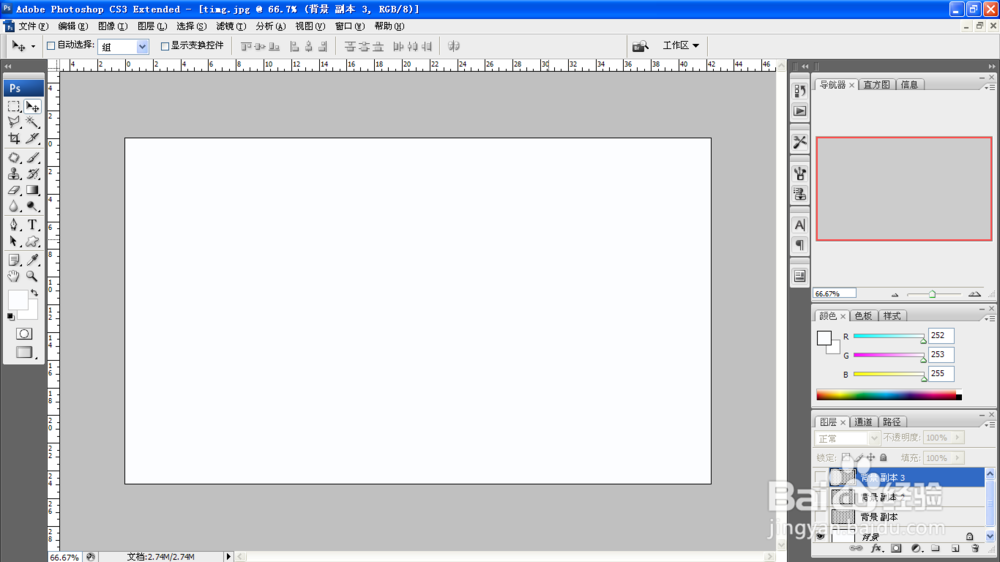Select the Brush tool
The height and width of the screenshot is (562, 1000).
point(33,158)
